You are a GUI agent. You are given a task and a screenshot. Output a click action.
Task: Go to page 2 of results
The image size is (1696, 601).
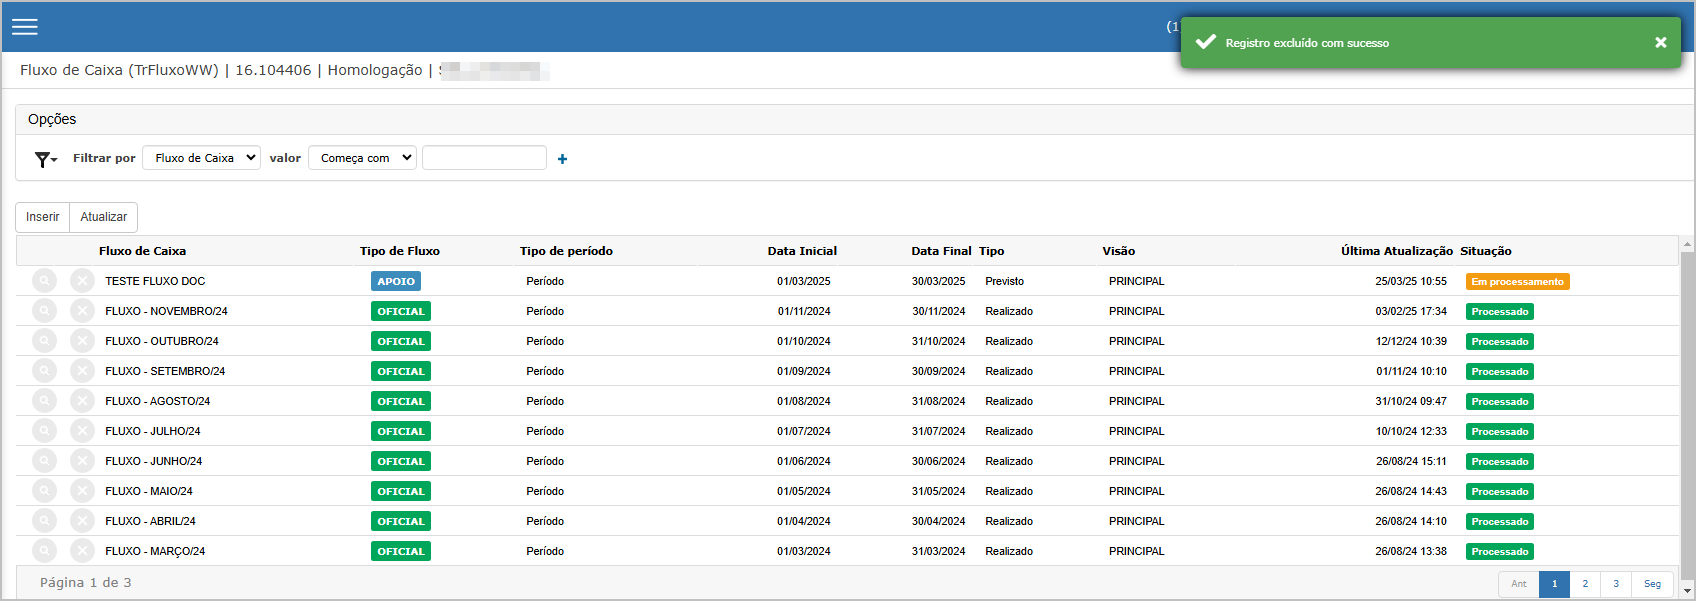click(1585, 584)
